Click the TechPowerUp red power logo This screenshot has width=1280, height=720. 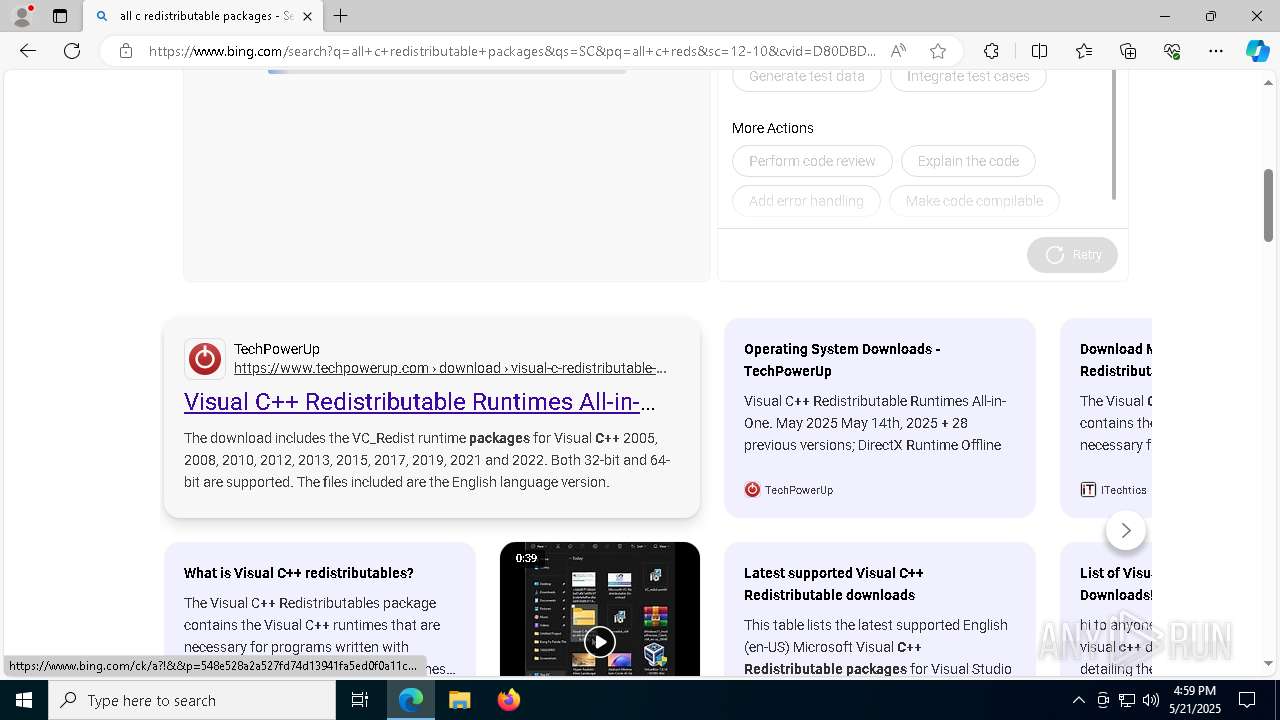point(204,359)
